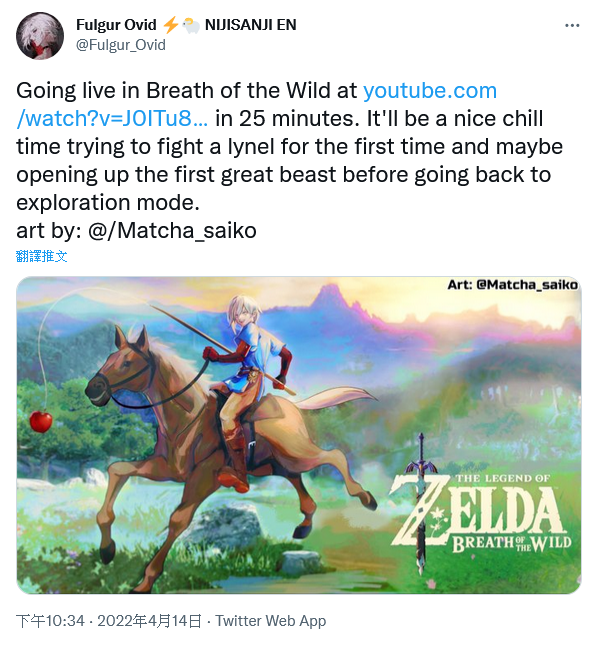Open the three-dot more options menu
Screen dimensions: 598x647
tap(572, 26)
